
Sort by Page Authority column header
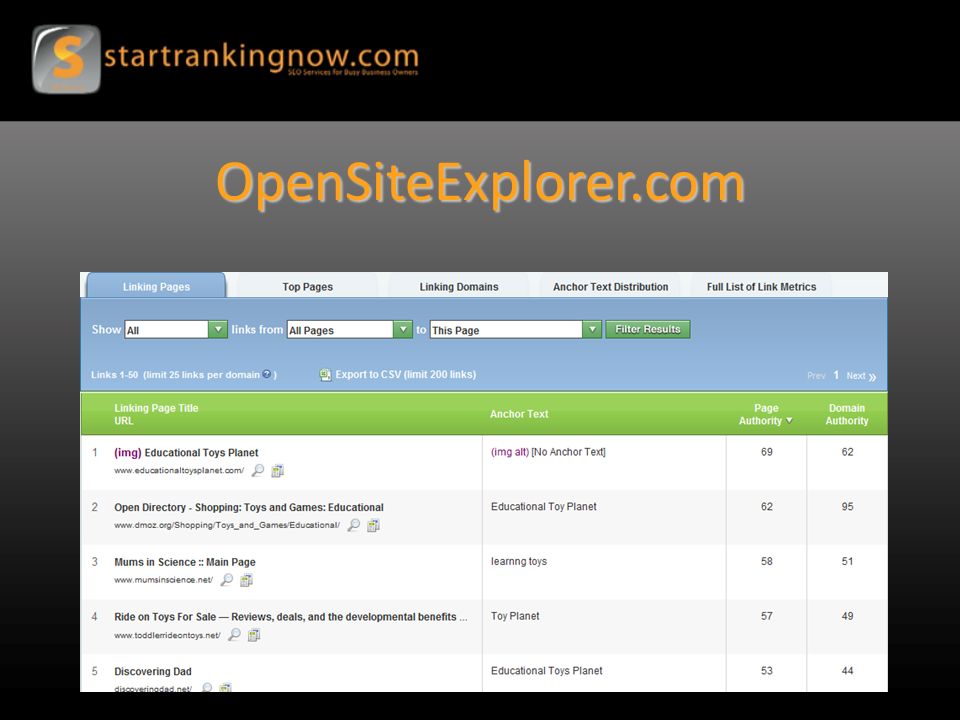pos(765,414)
